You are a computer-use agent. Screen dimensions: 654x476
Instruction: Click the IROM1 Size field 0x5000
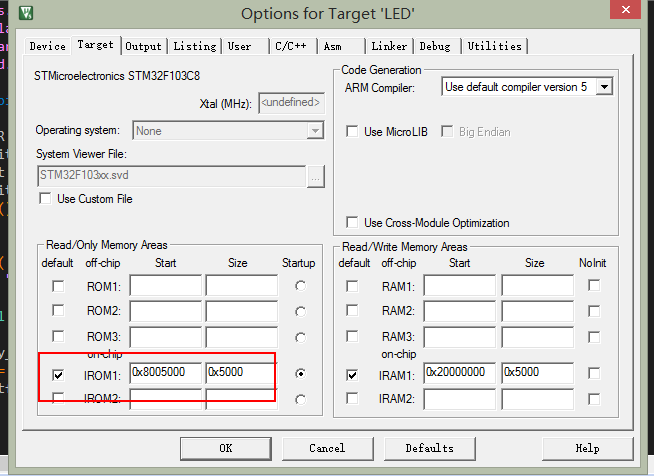click(x=241, y=373)
